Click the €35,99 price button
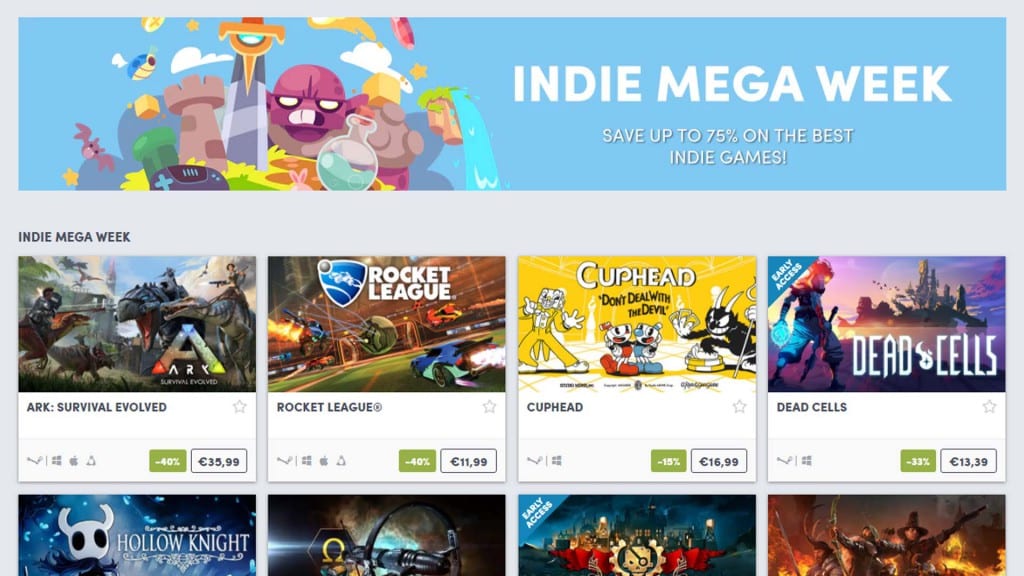Screen dimensions: 1024x576 219,461
